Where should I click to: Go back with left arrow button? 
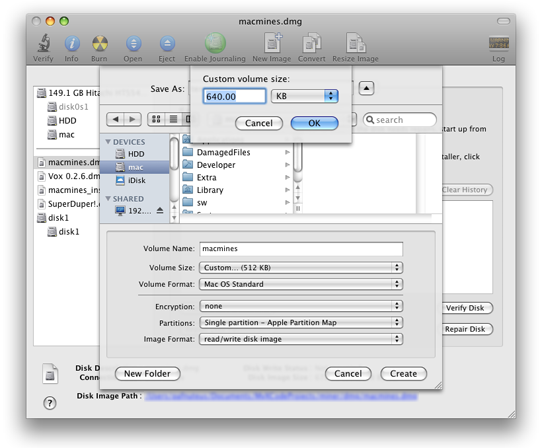[115, 119]
